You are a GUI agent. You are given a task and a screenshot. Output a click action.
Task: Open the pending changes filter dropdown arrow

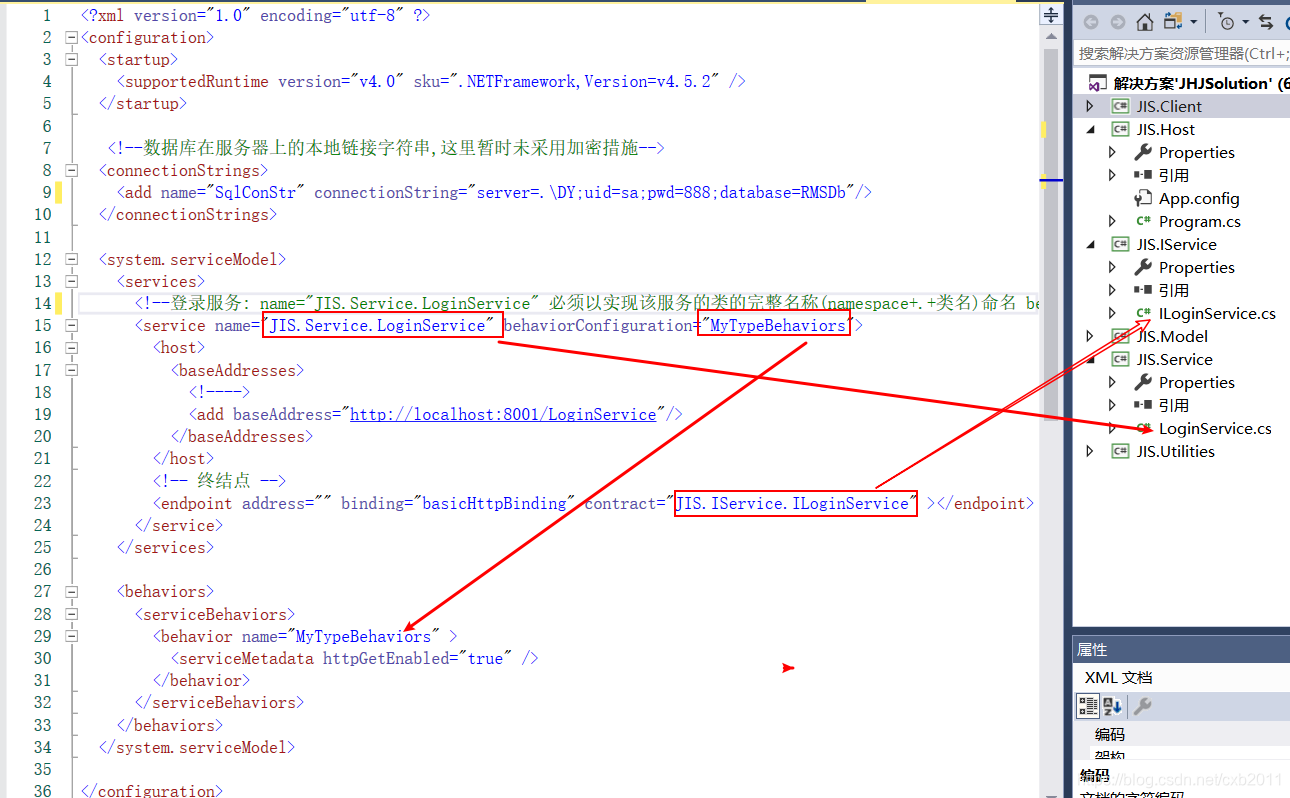(x=1245, y=22)
